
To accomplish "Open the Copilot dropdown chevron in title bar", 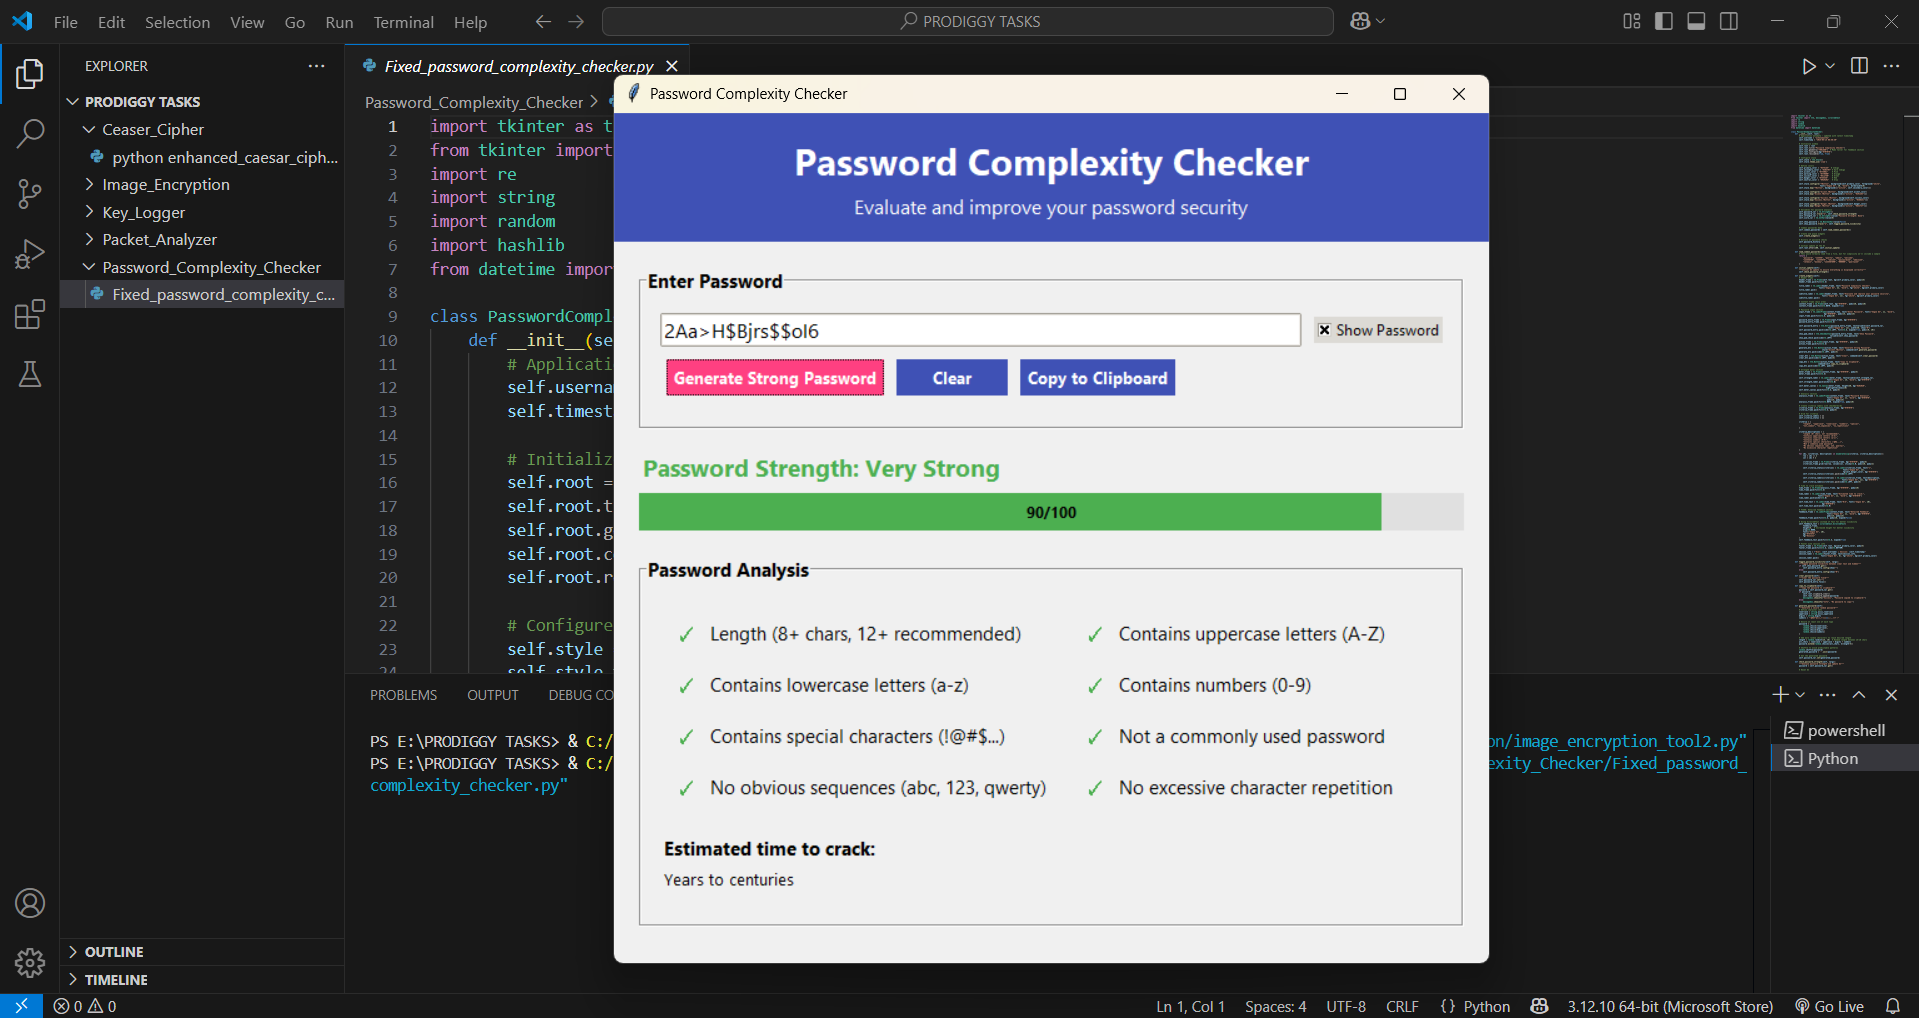I will [x=1381, y=21].
